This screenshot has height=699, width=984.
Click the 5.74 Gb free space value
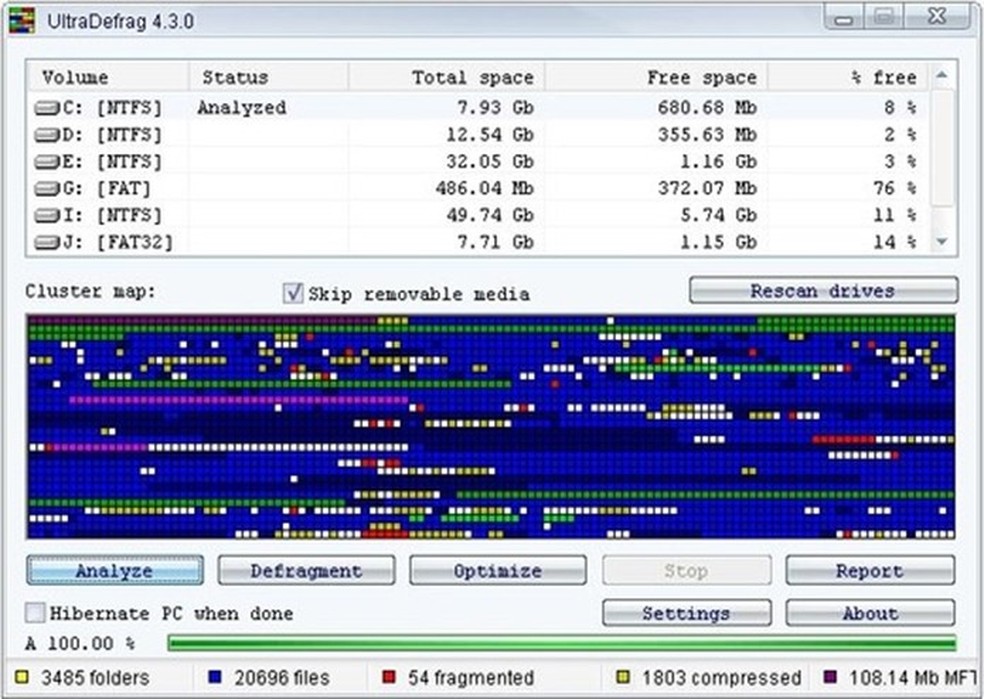click(718, 215)
